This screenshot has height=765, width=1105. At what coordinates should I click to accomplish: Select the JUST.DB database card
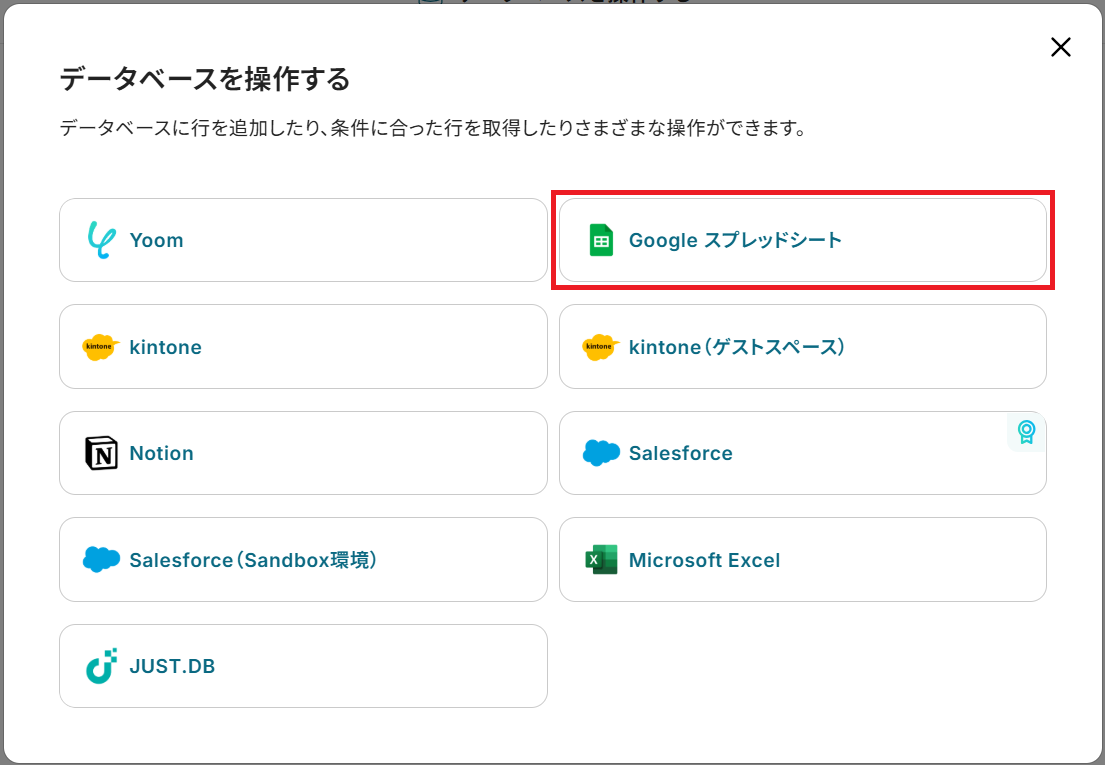pos(303,666)
